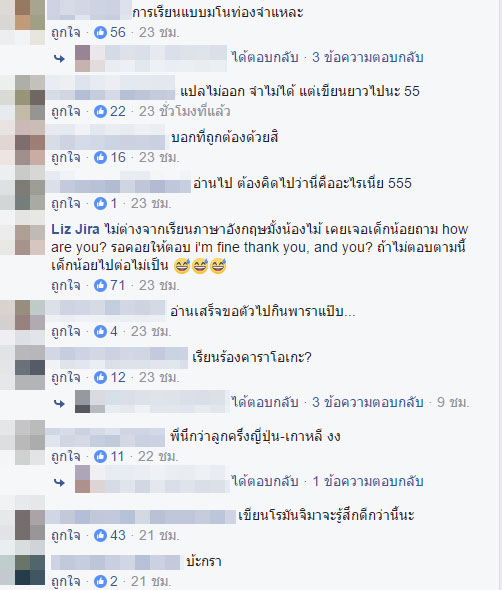Click the like count 71 on Liz Jira's comment
502x590 pixels.
(x=118, y=285)
